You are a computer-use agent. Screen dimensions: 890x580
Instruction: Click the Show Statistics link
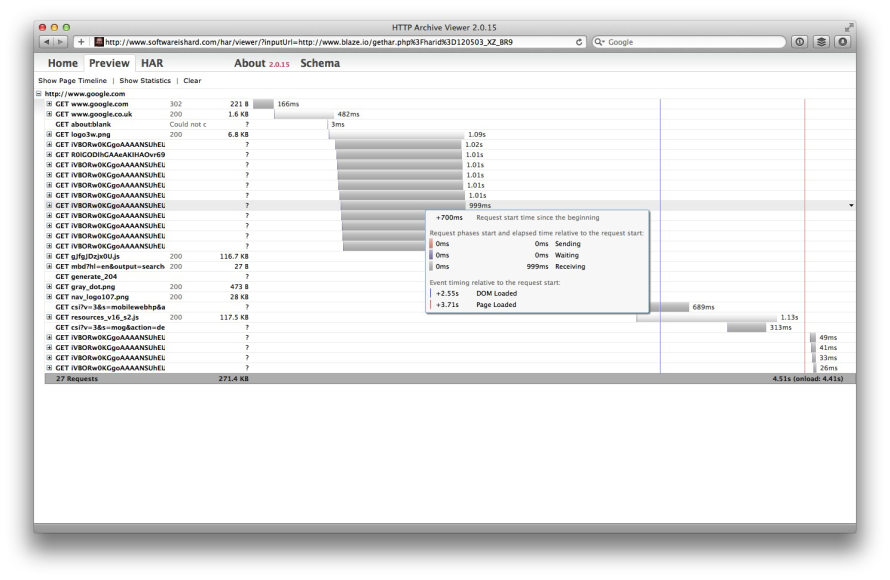(145, 81)
